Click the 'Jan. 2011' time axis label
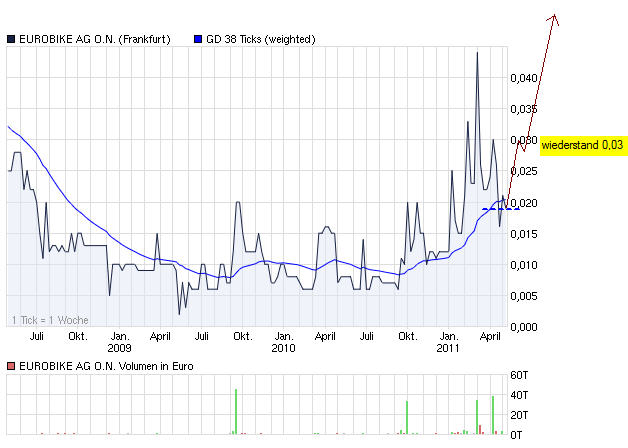628x448 pixels. coord(450,343)
